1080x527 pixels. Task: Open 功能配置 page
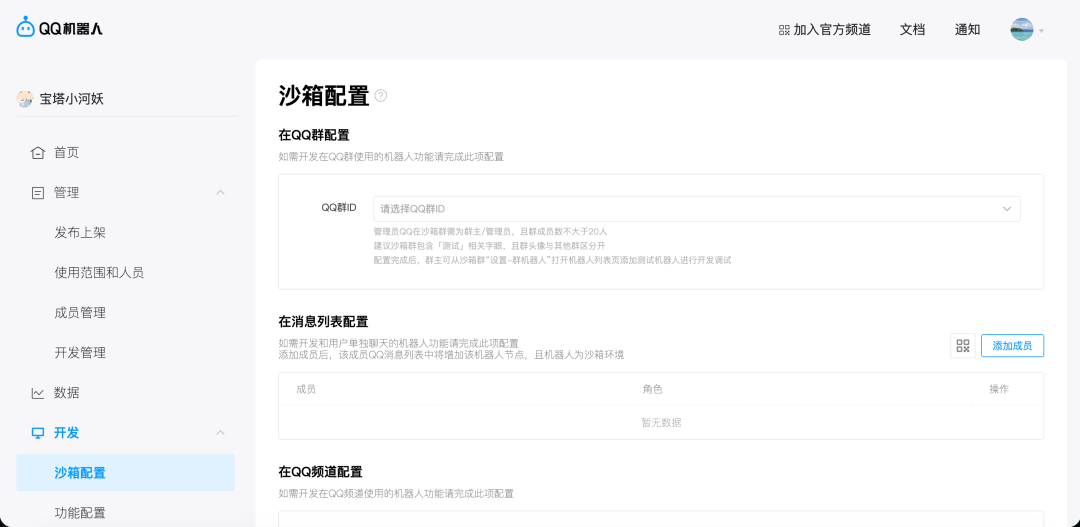(x=80, y=513)
